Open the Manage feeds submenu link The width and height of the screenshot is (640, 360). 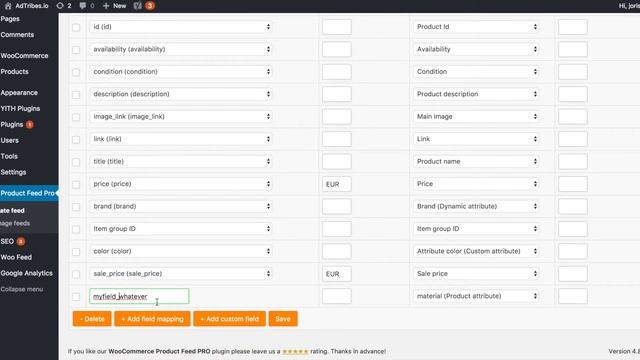[x=15, y=223]
